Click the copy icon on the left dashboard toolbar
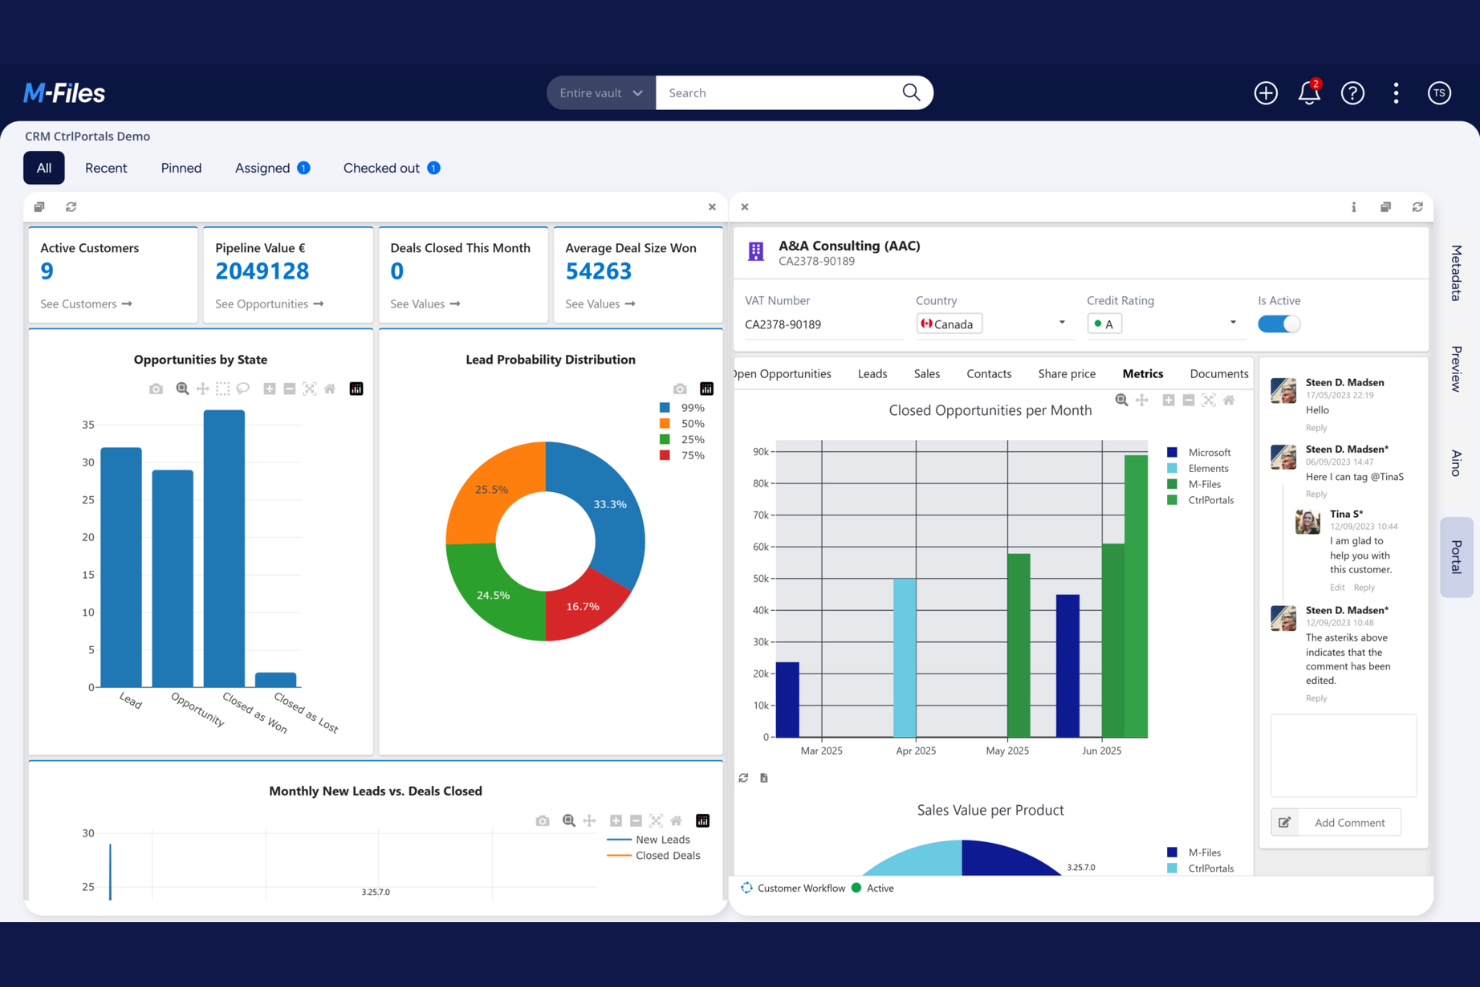This screenshot has width=1480, height=987. coord(39,207)
